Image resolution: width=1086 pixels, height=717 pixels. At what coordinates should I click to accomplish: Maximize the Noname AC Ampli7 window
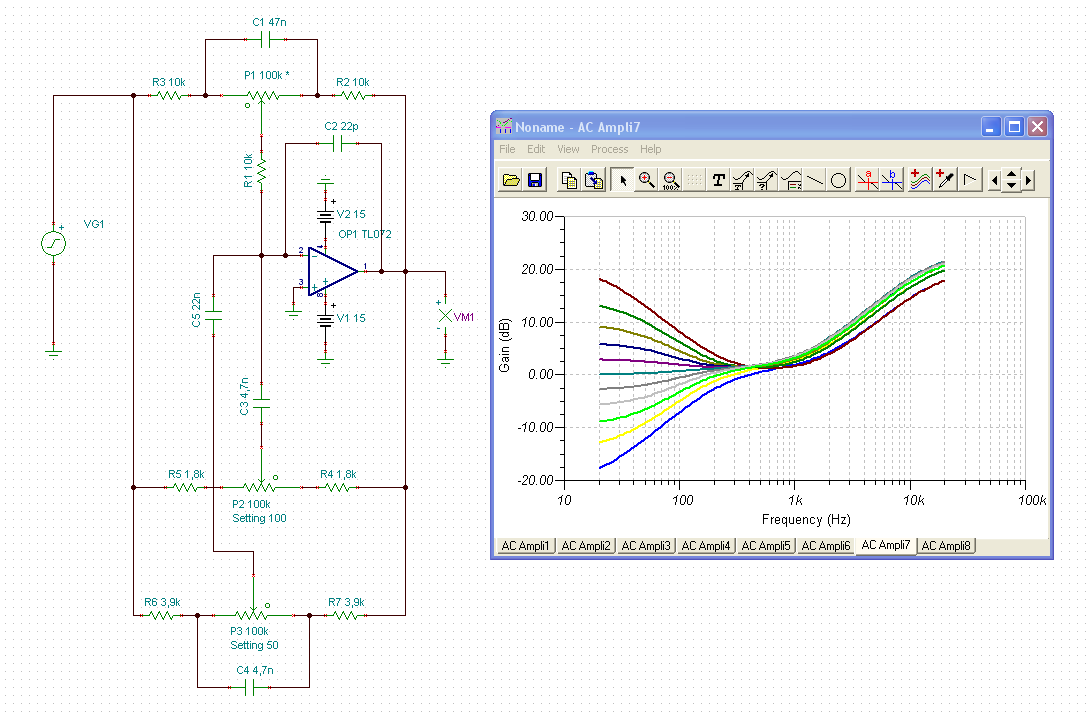1014,127
